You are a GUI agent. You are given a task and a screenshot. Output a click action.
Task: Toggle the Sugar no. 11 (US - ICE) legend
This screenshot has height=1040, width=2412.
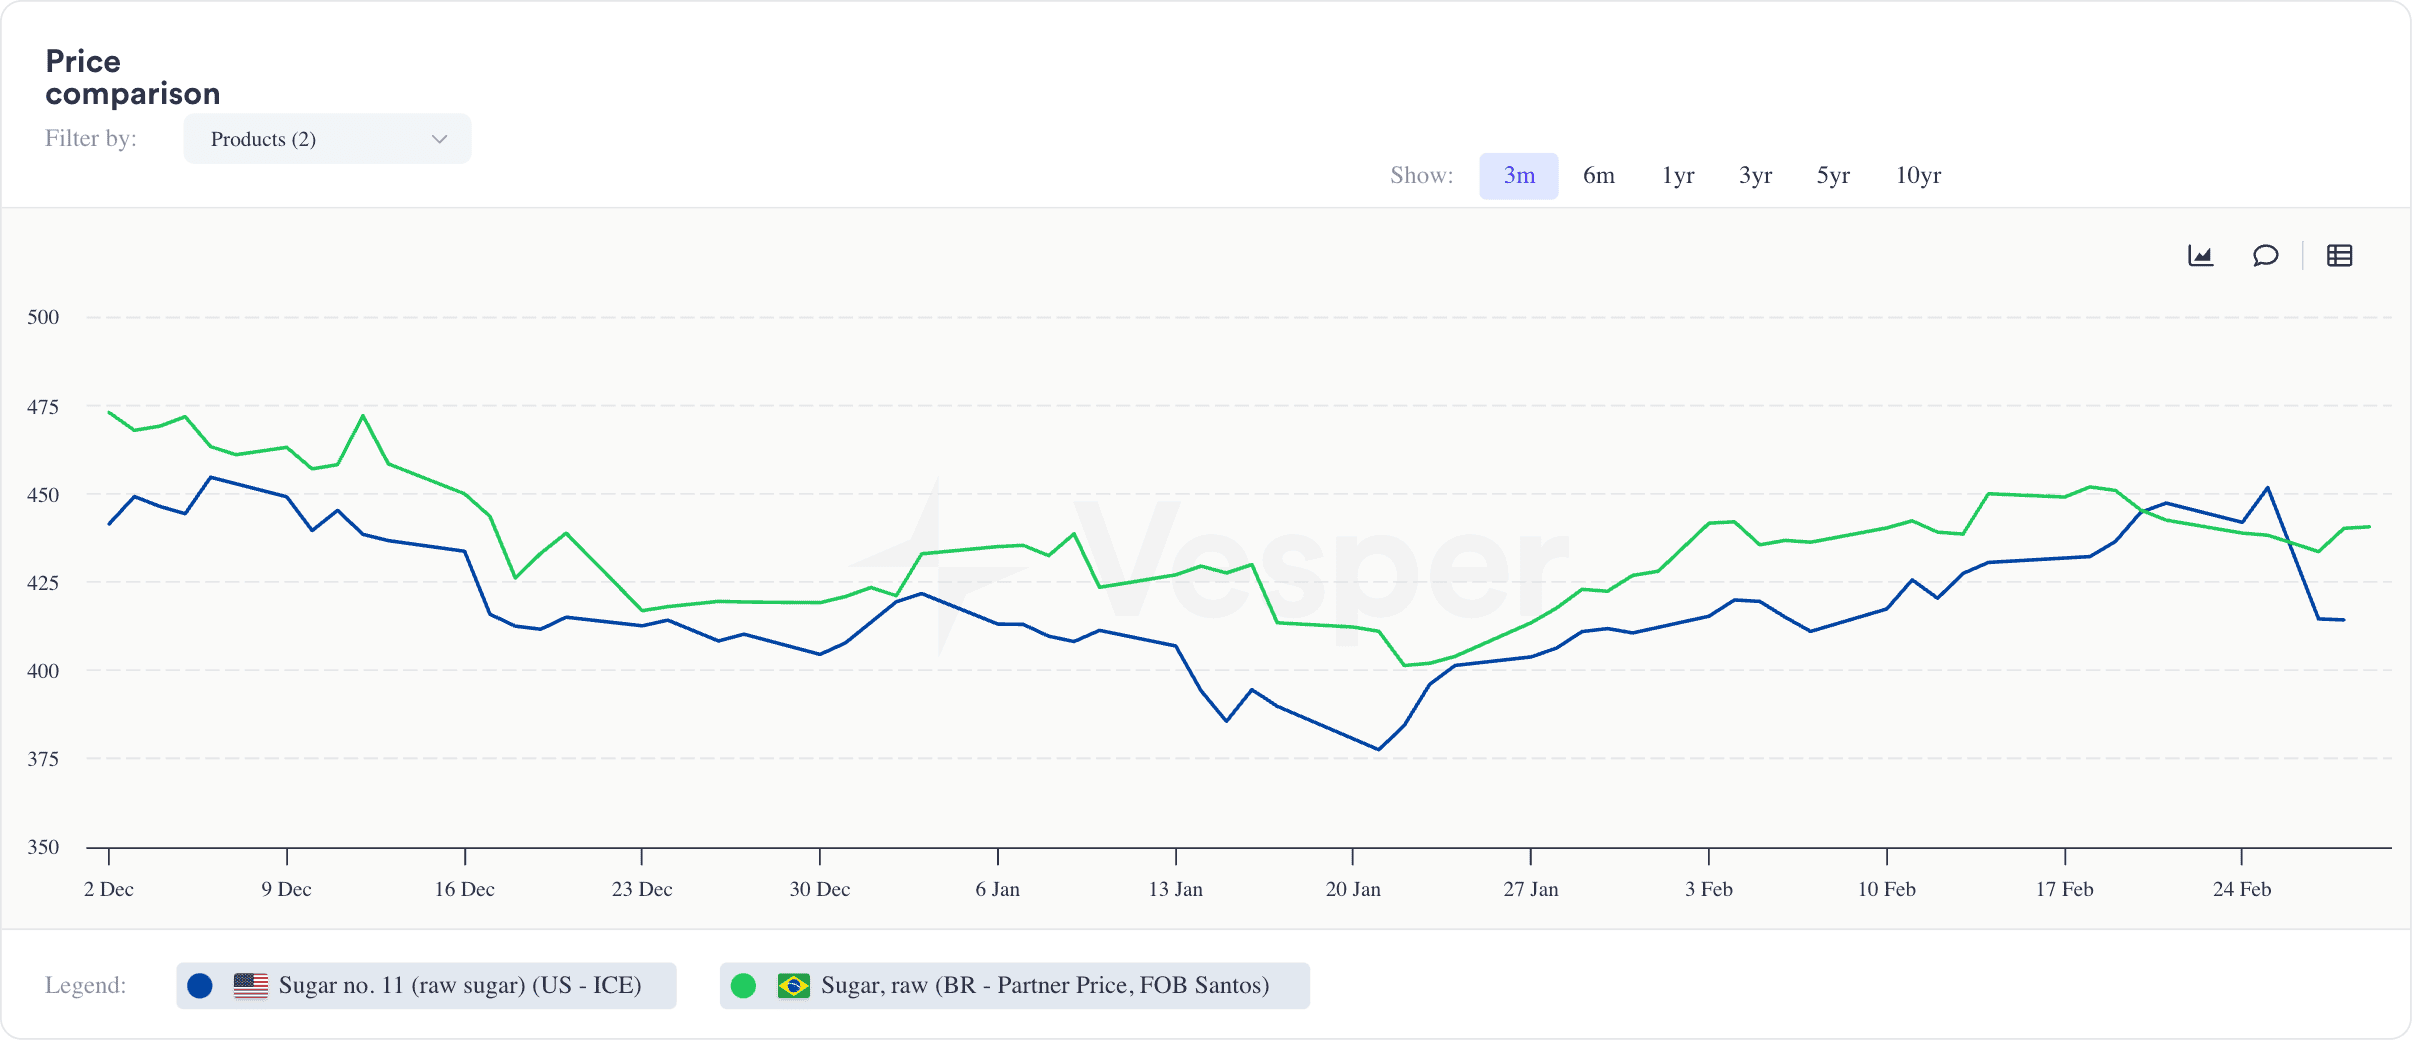coord(426,986)
